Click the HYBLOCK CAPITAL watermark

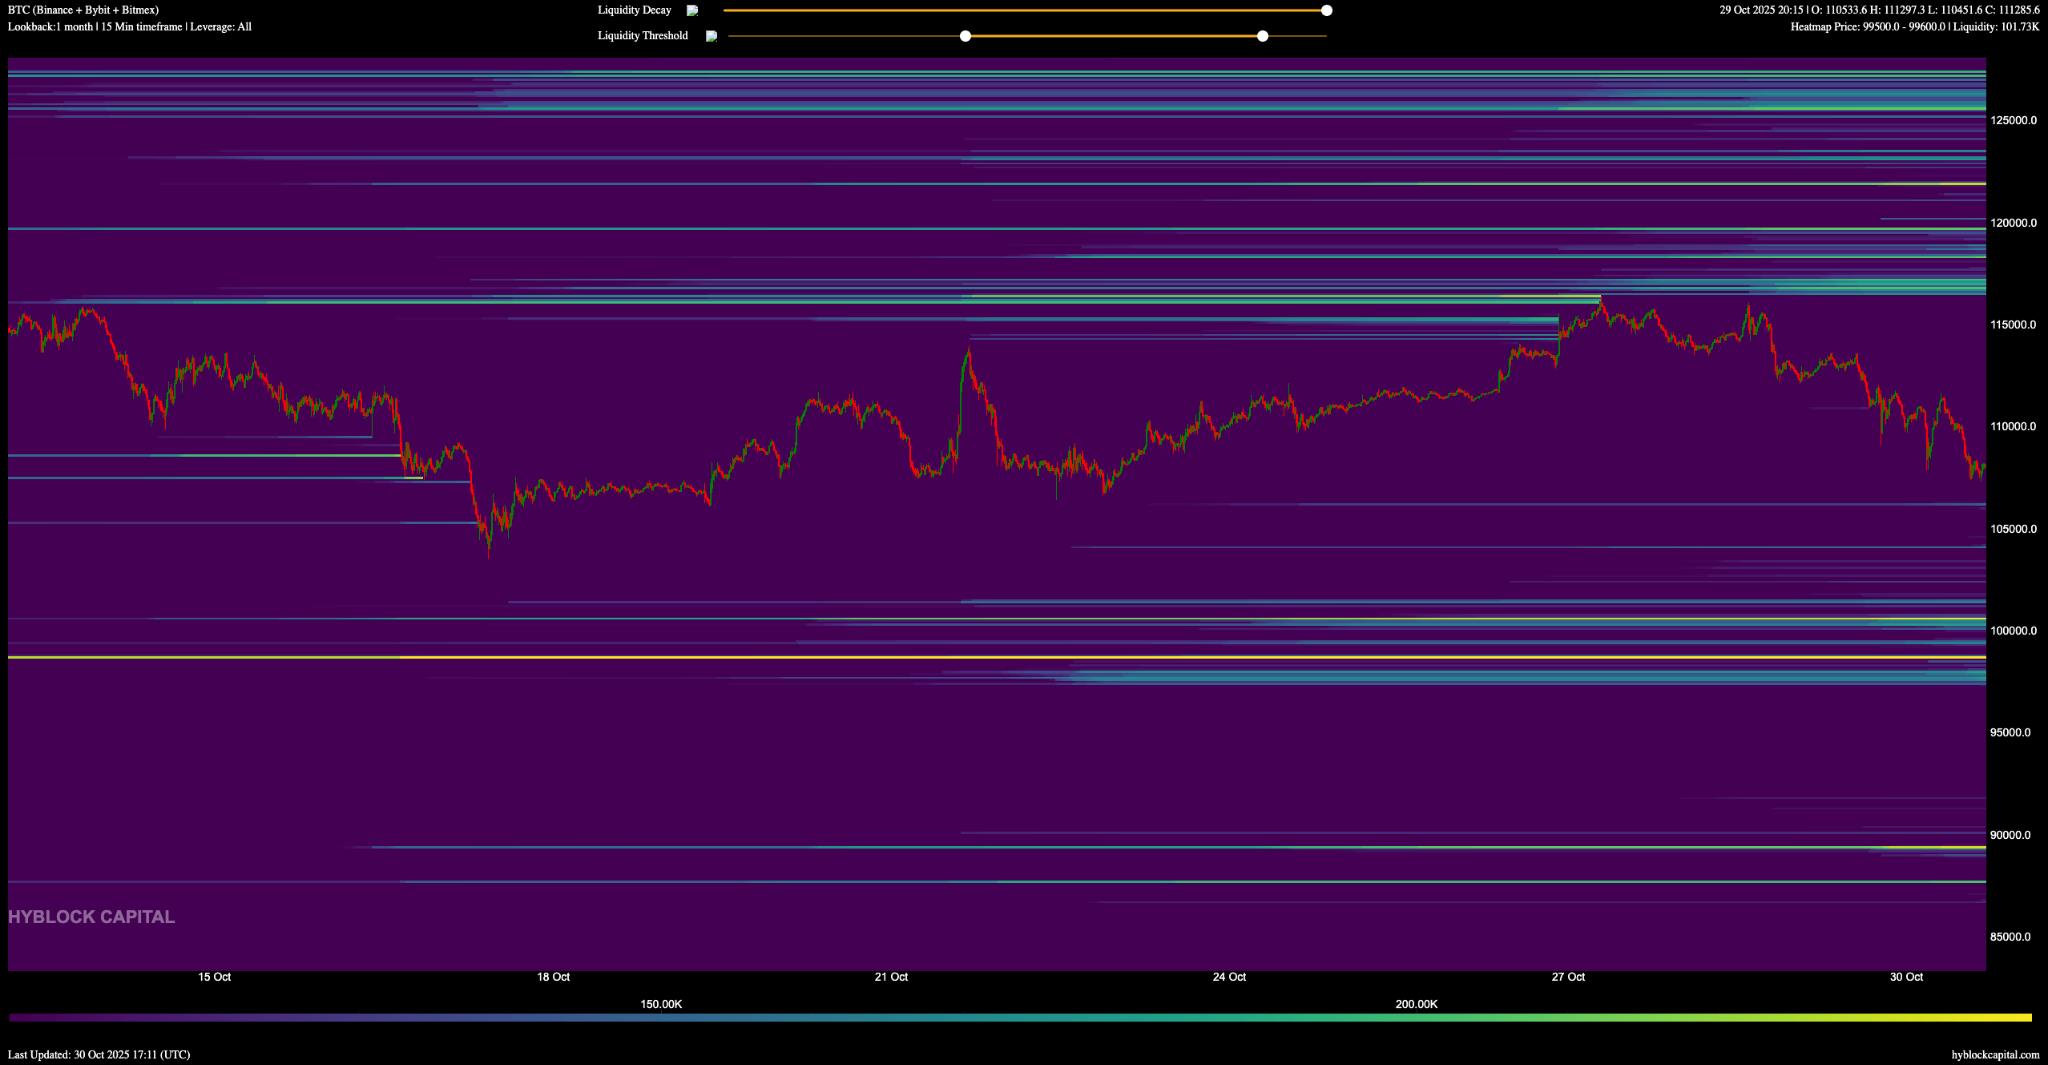(x=91, y=917)
